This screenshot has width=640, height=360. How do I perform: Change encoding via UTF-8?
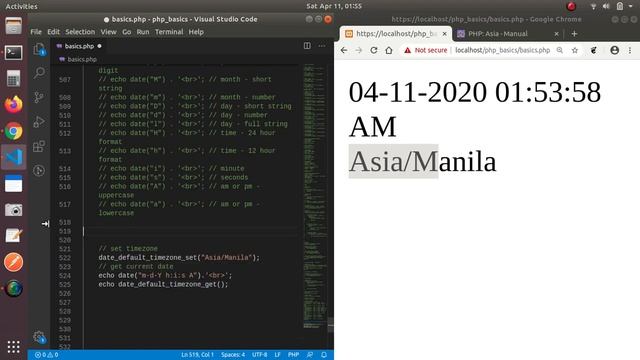[x=260, y=355]
